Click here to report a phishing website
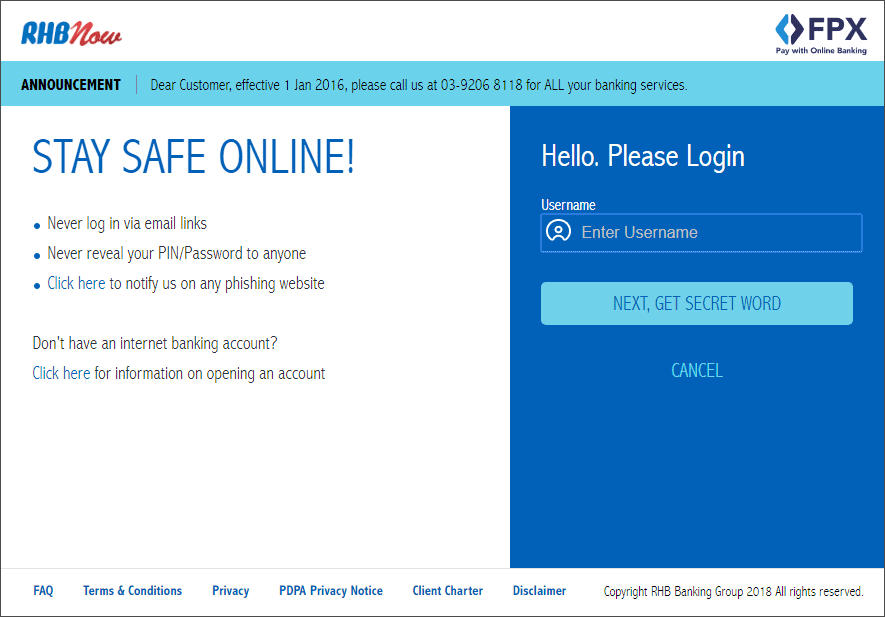The height and width of the screenshot is (617, 885). (x=75, y=283)
